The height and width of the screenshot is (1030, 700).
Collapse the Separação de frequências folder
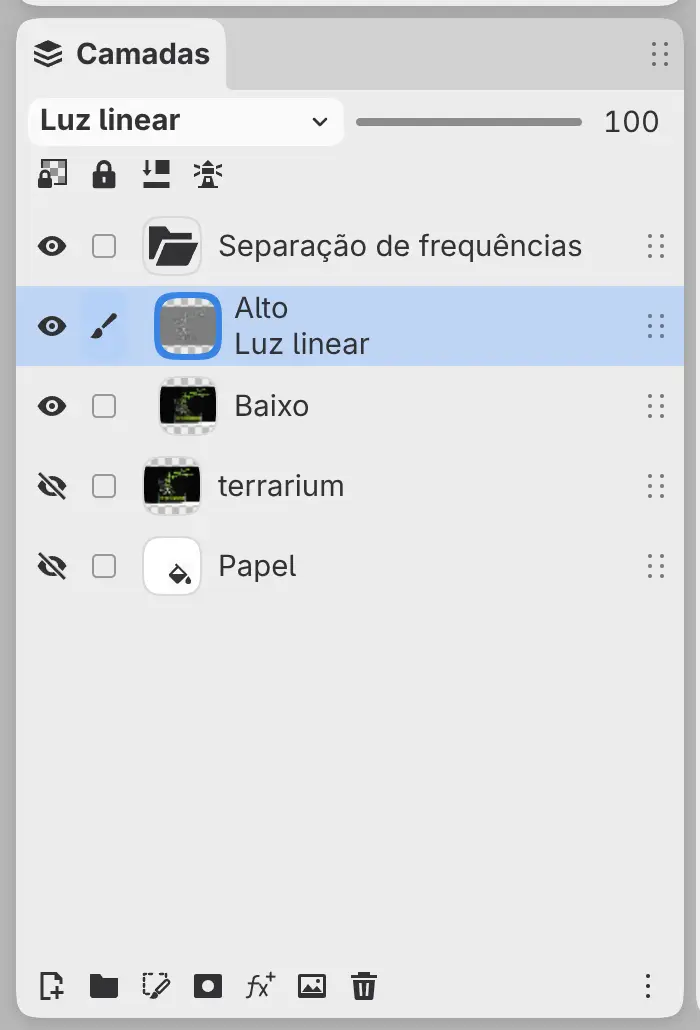pos(172,246)
